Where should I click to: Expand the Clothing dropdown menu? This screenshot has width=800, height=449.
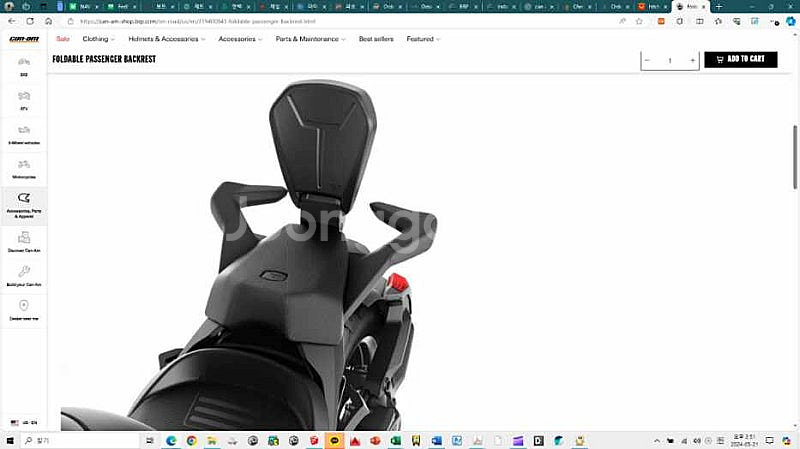(x=98, y=39)
